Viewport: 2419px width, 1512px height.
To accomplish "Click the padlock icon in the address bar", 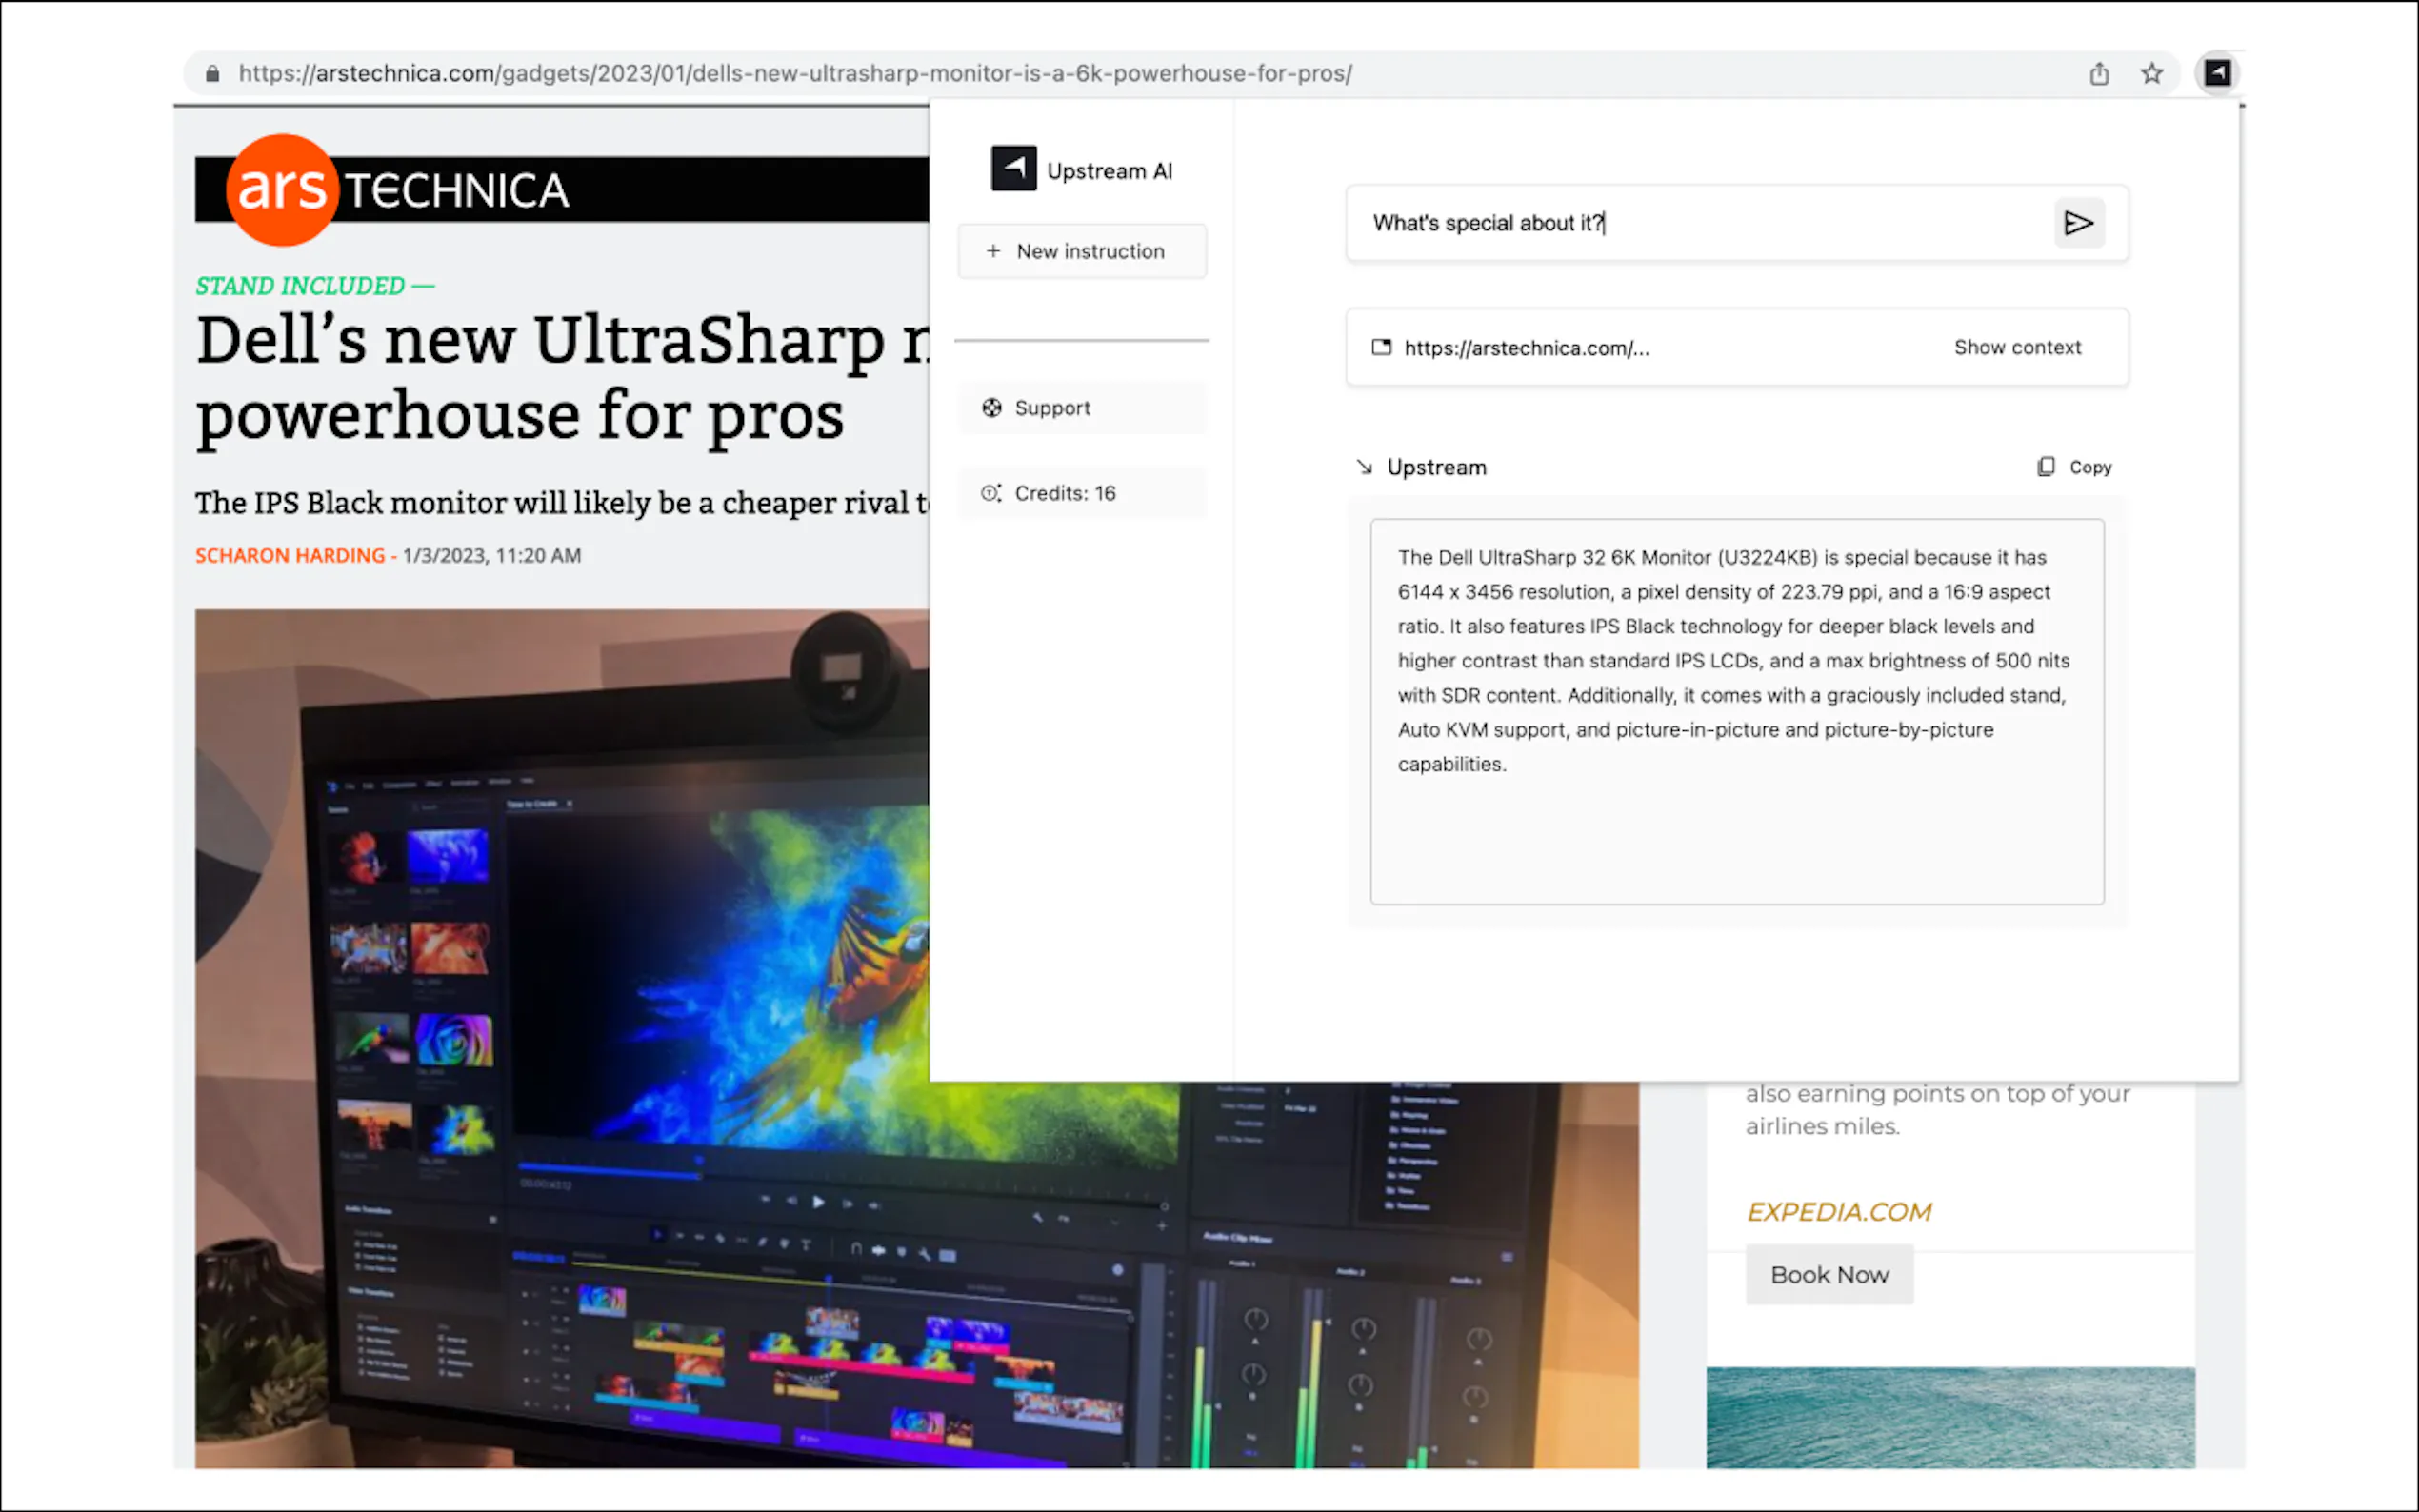I will (212, 73).
